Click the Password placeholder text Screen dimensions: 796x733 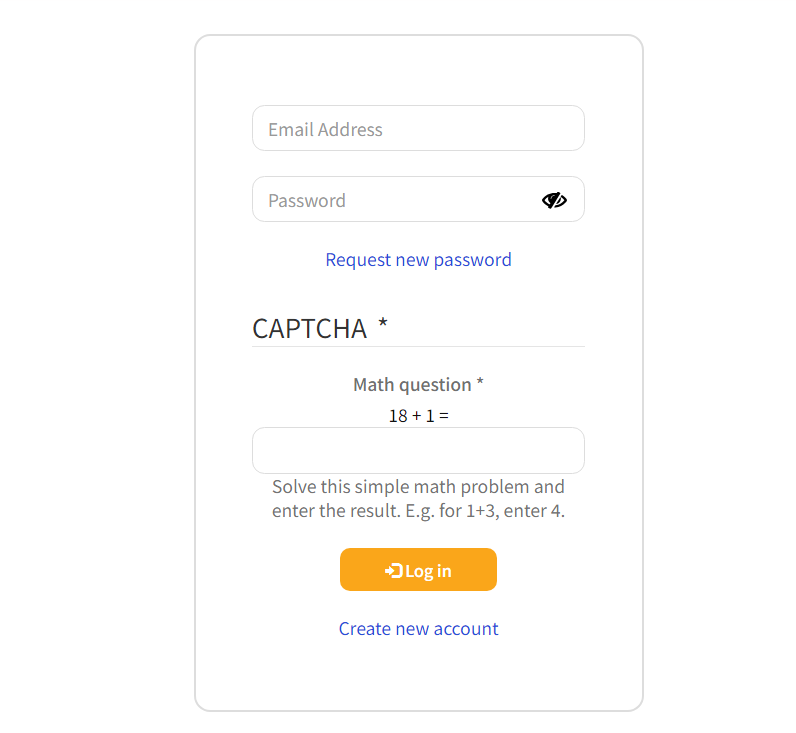(x=307, y=201)
